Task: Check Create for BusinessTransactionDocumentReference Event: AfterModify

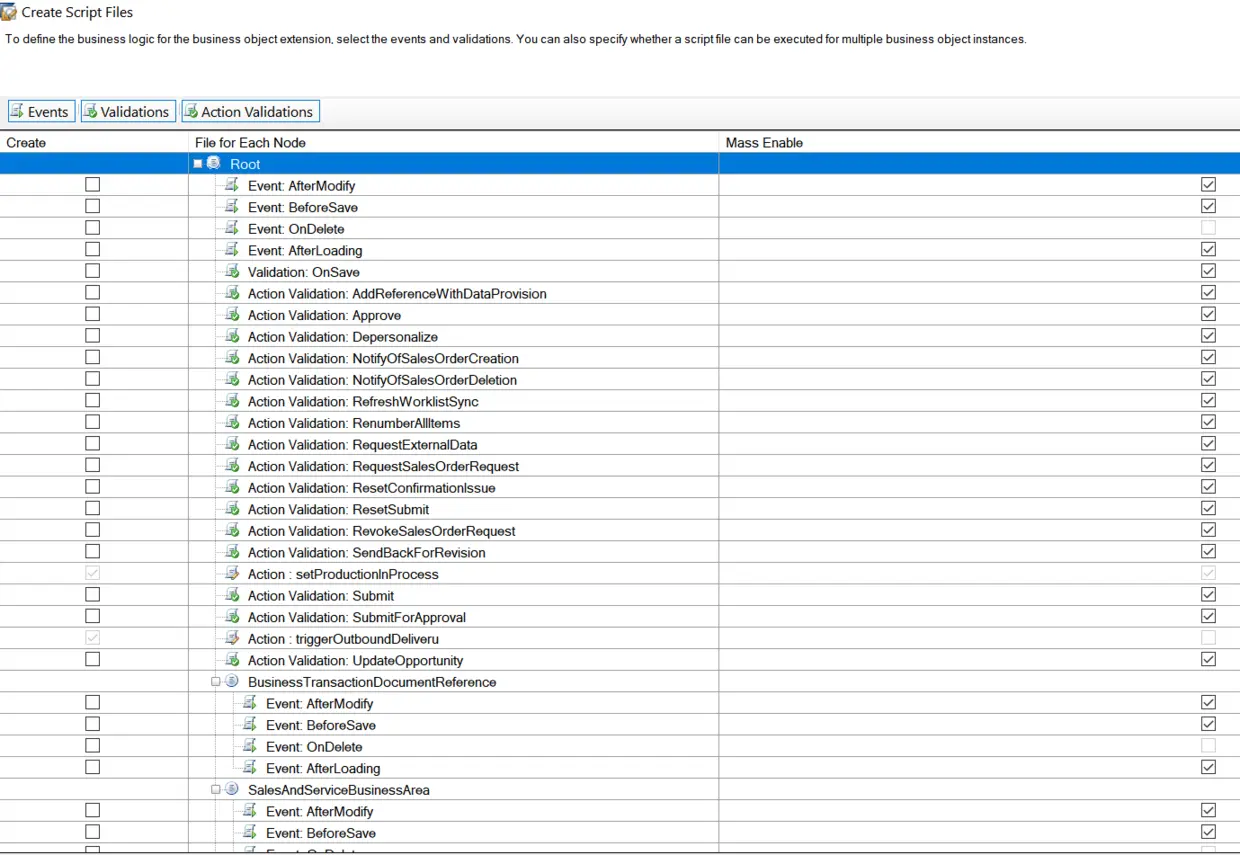Action: tap(93, 703)
